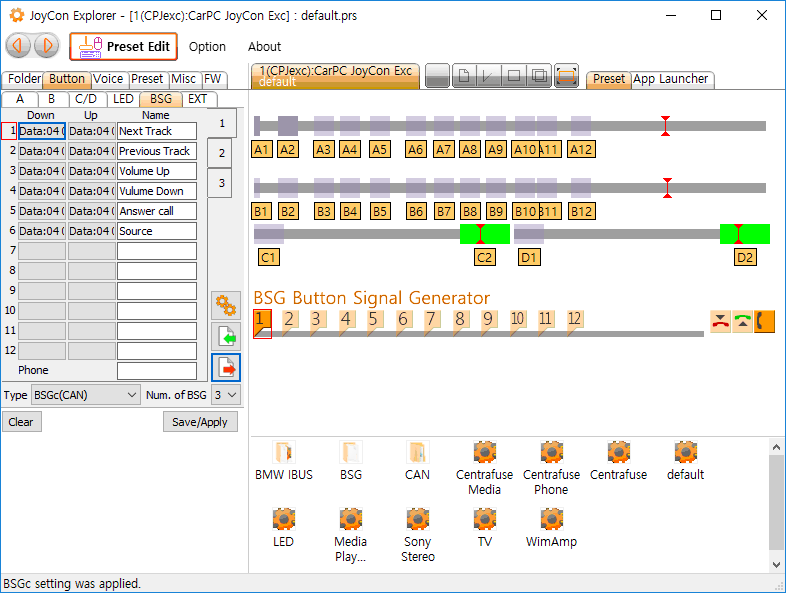This screenshot has height=593, width=786.
Task: Select the Centrafuse Media preset
Action: (x=485, y=468)
